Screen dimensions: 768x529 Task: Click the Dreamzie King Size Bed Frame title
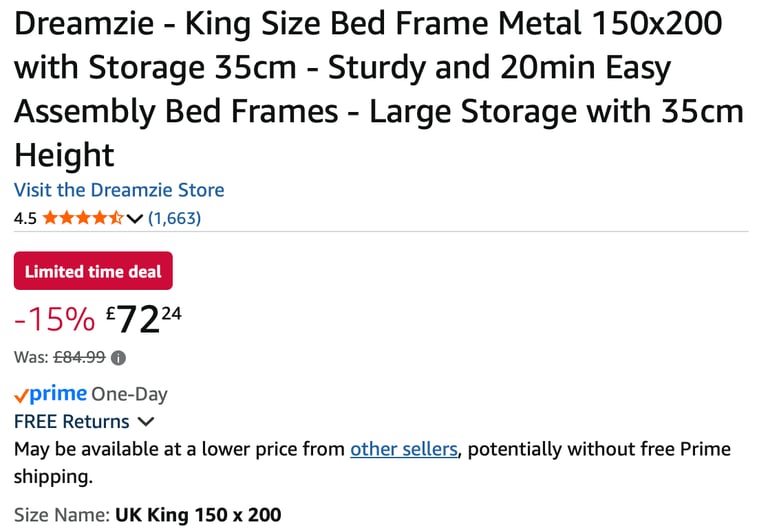pos(379,89)
